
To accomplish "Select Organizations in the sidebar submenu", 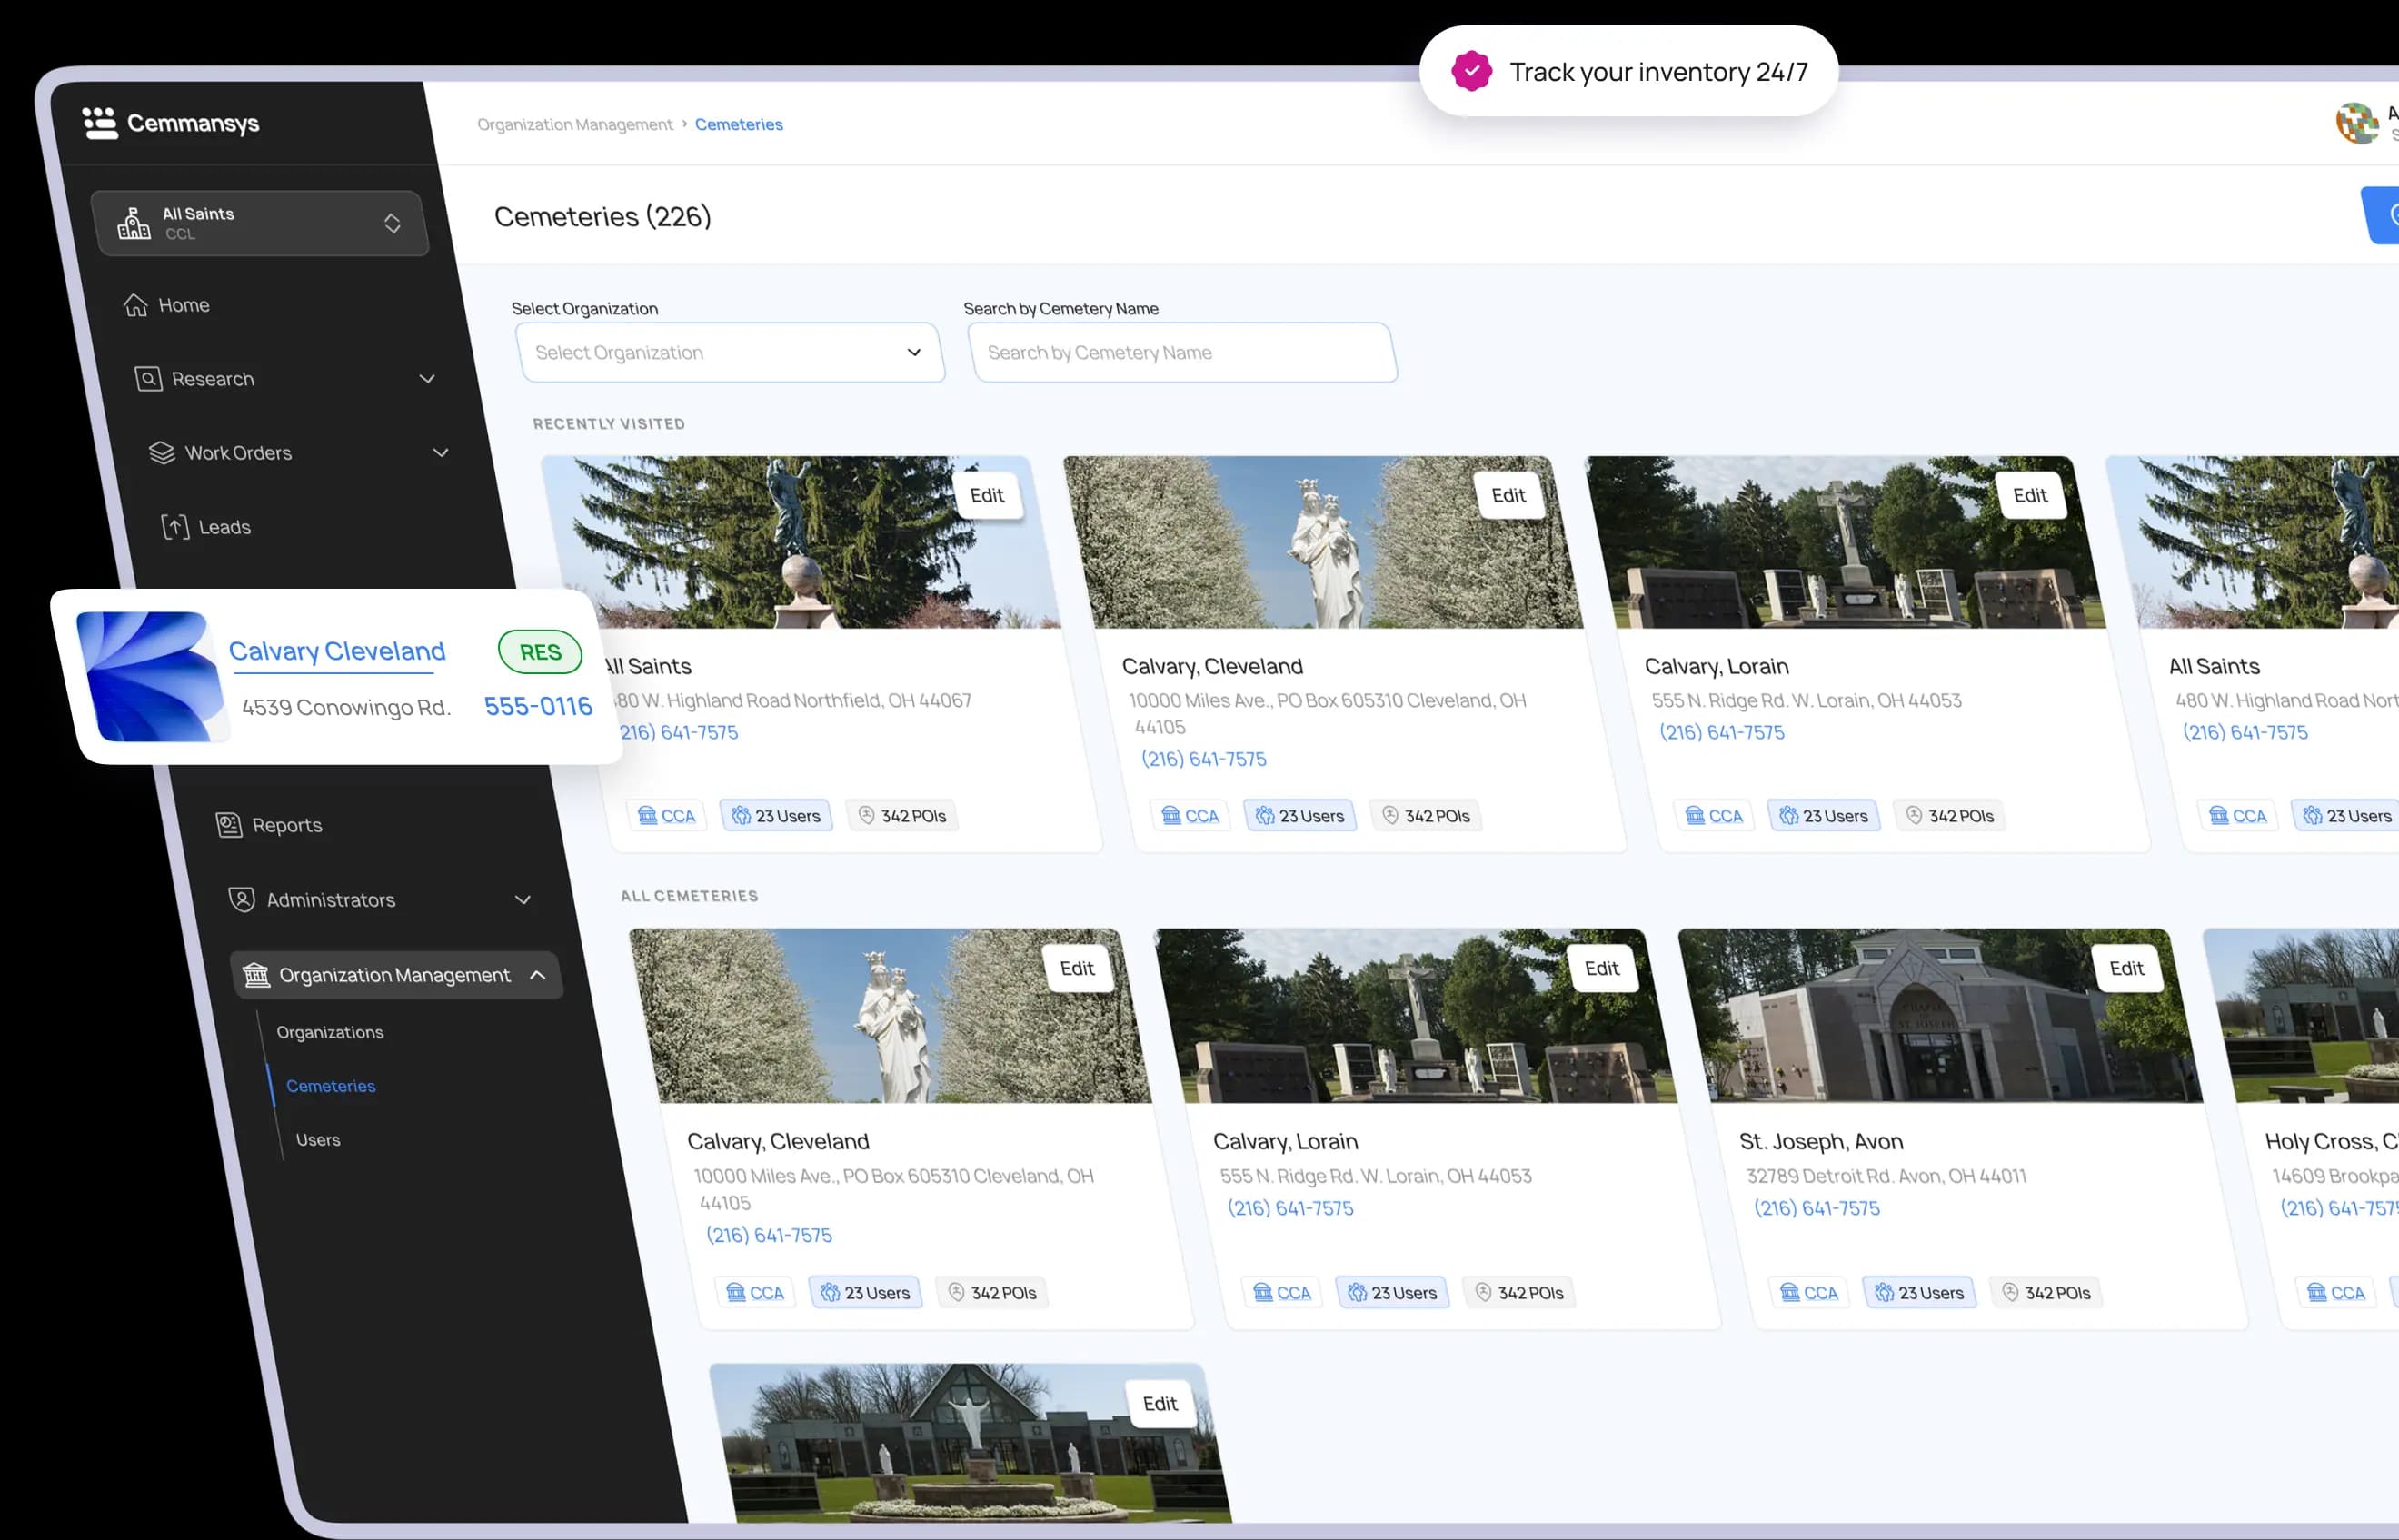I will pyautogui.click(x=330, y=1031).
